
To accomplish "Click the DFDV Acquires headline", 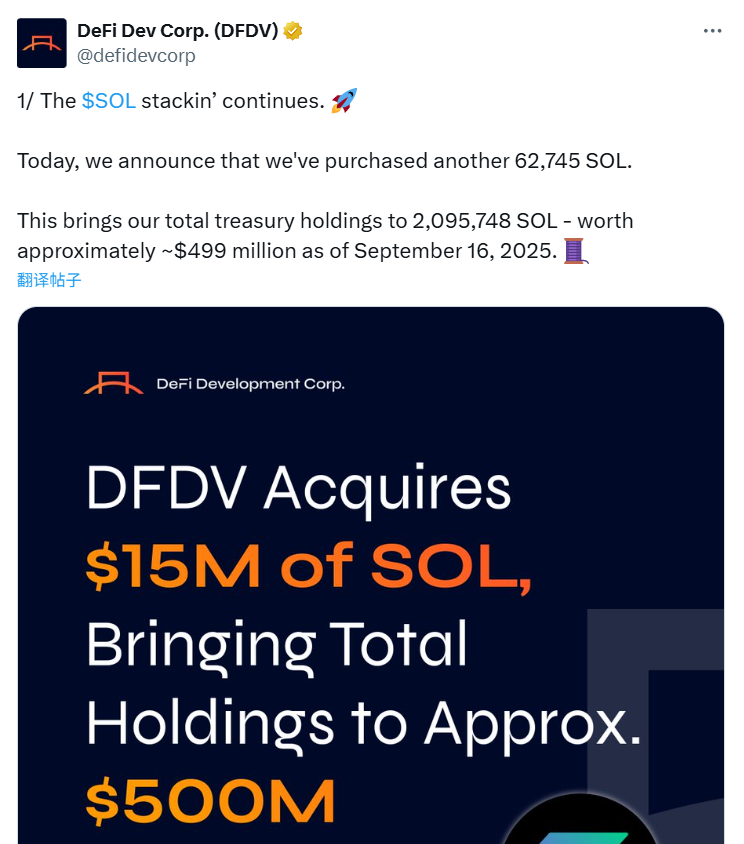I will click(x=298, y=490).
